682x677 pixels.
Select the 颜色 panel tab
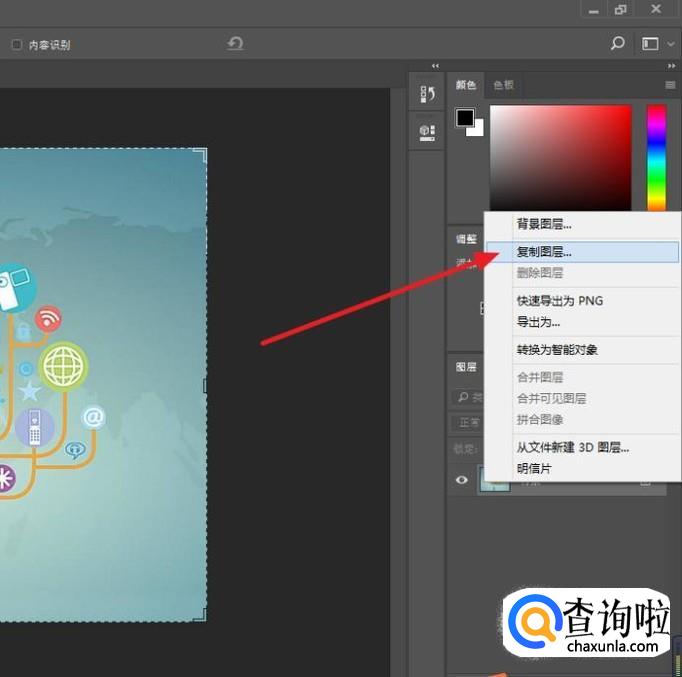click(465, 85)
